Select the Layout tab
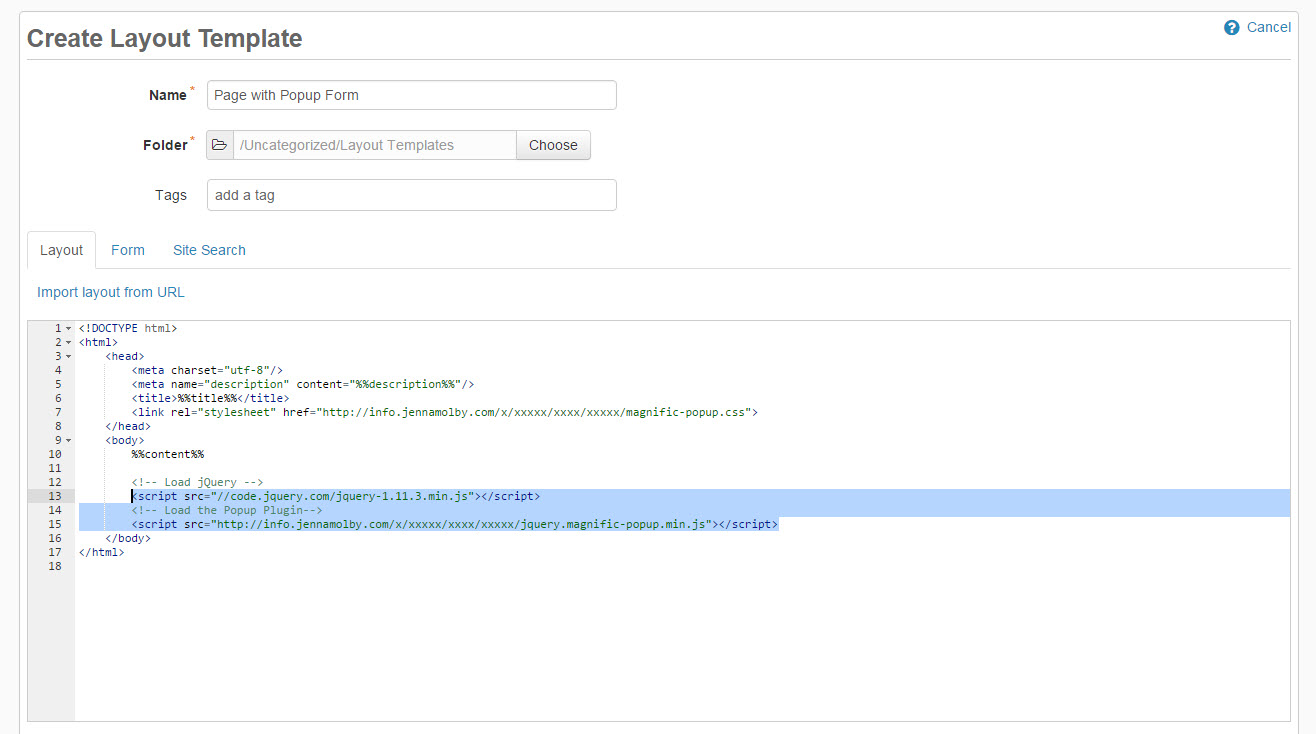This screenshot has width=1316, height=734. click(61, 250)
